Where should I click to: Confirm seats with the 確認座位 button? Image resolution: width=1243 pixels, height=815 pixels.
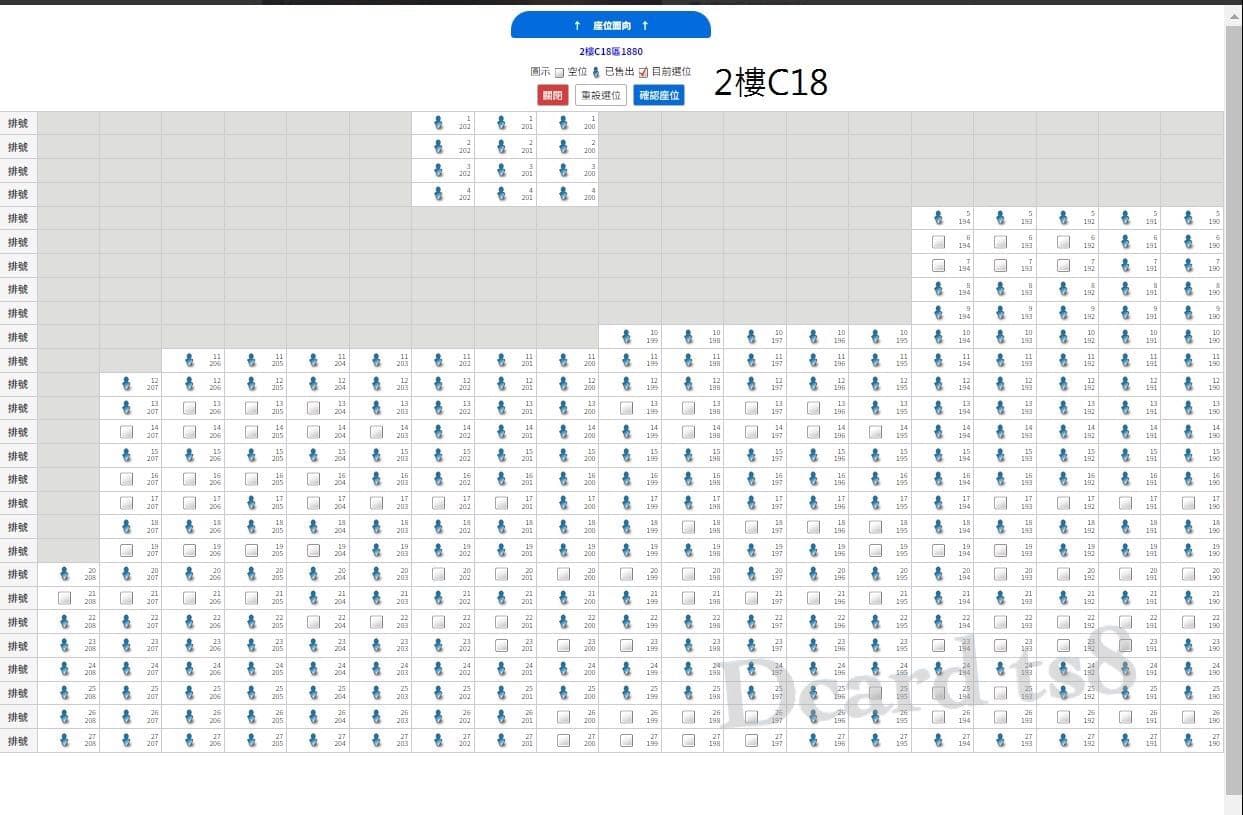pos(659,95)
